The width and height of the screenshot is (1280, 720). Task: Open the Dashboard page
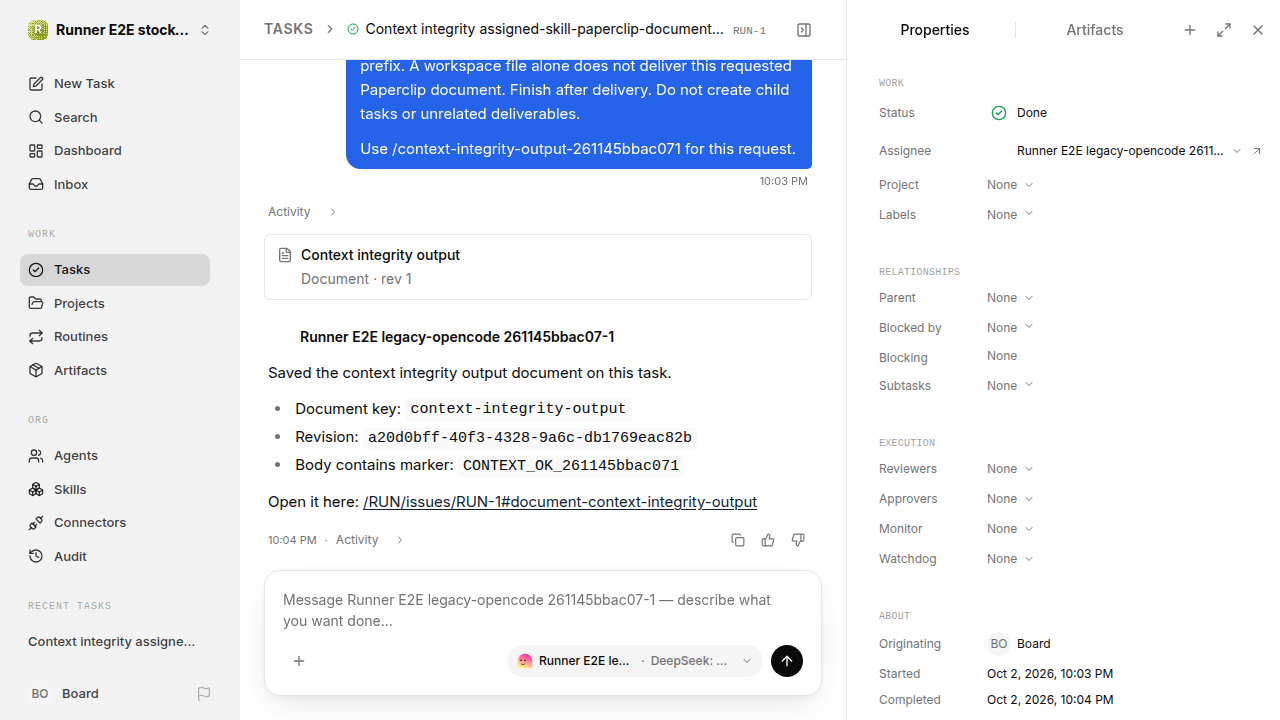coord(115,151)
